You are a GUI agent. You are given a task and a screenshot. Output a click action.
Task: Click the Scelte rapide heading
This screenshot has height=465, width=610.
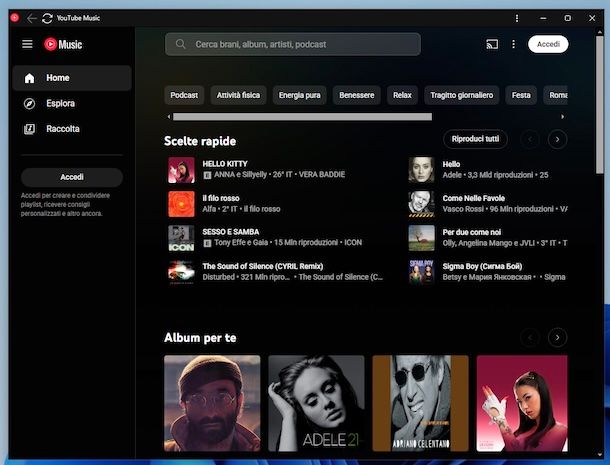(200, 141)
